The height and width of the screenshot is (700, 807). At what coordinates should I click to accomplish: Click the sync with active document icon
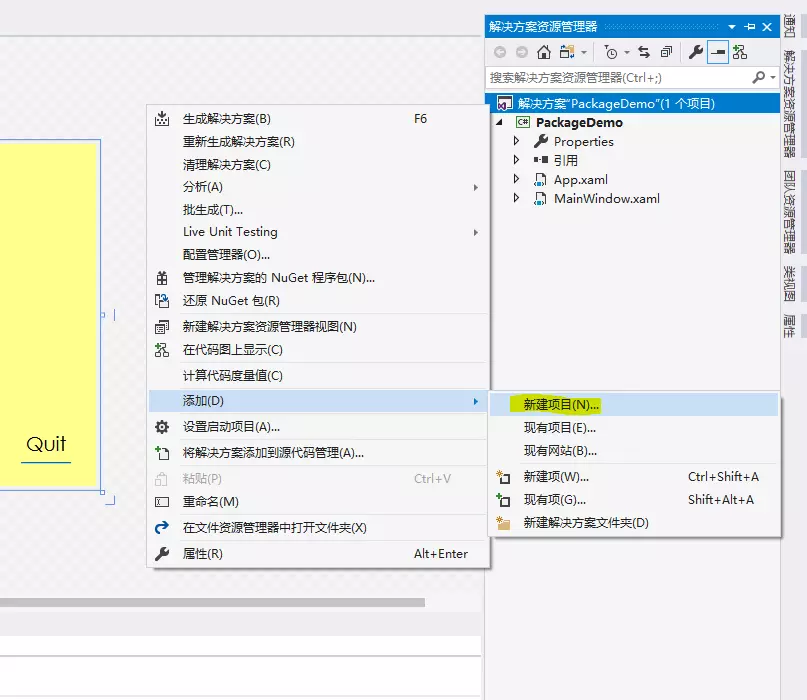[x=644, y=52]
